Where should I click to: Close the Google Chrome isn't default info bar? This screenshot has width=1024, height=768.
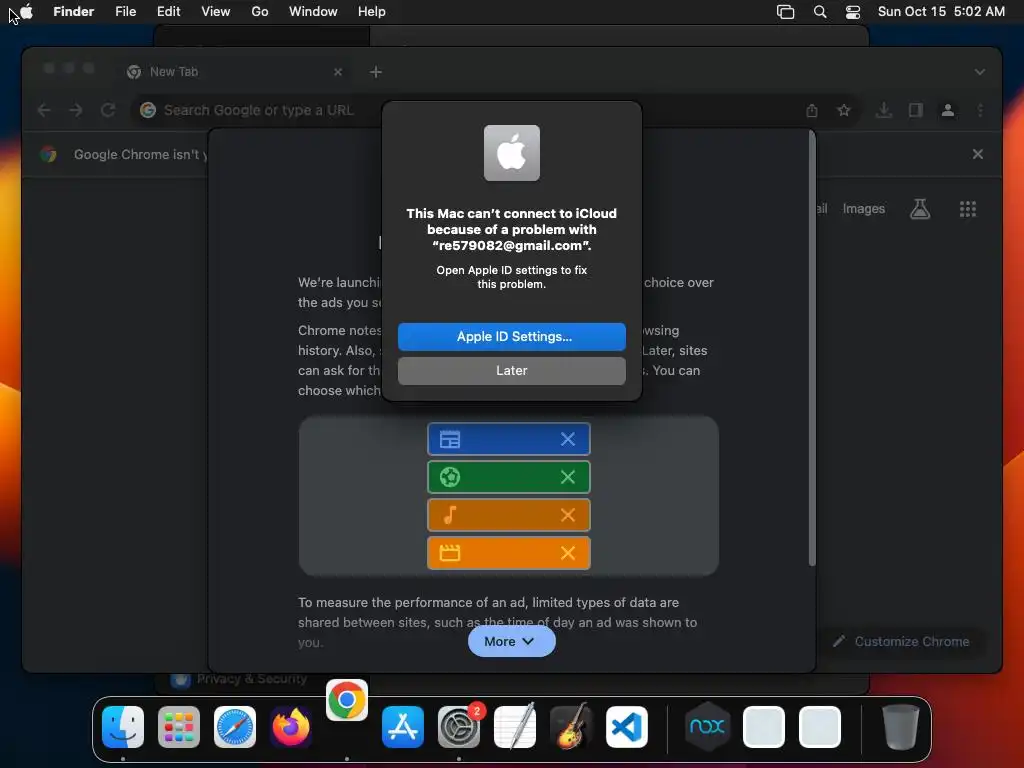pos(978,154)
